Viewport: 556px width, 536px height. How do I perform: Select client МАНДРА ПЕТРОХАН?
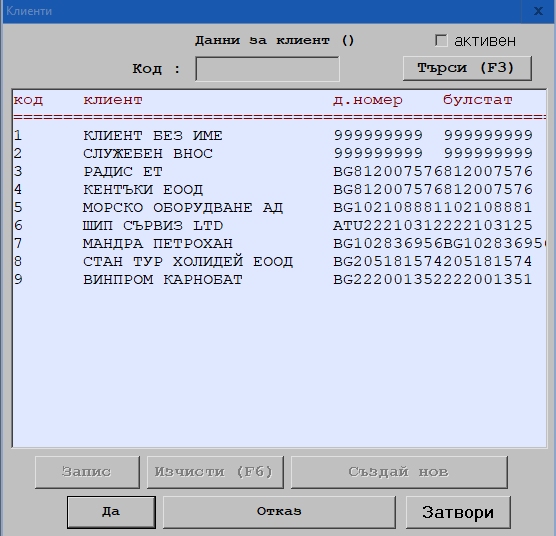pyautogui.click(x=279, y=244)
